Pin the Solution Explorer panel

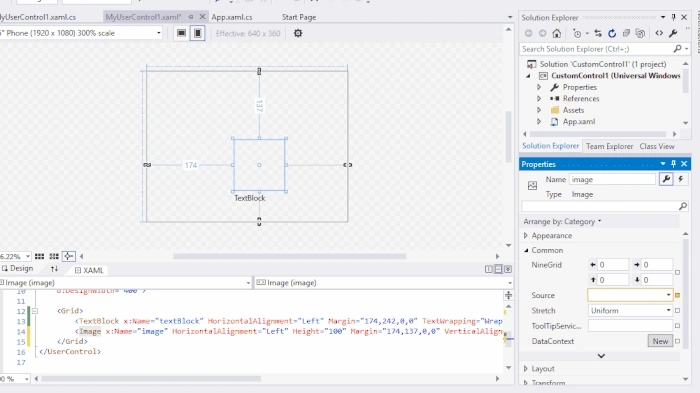[674, 17]
